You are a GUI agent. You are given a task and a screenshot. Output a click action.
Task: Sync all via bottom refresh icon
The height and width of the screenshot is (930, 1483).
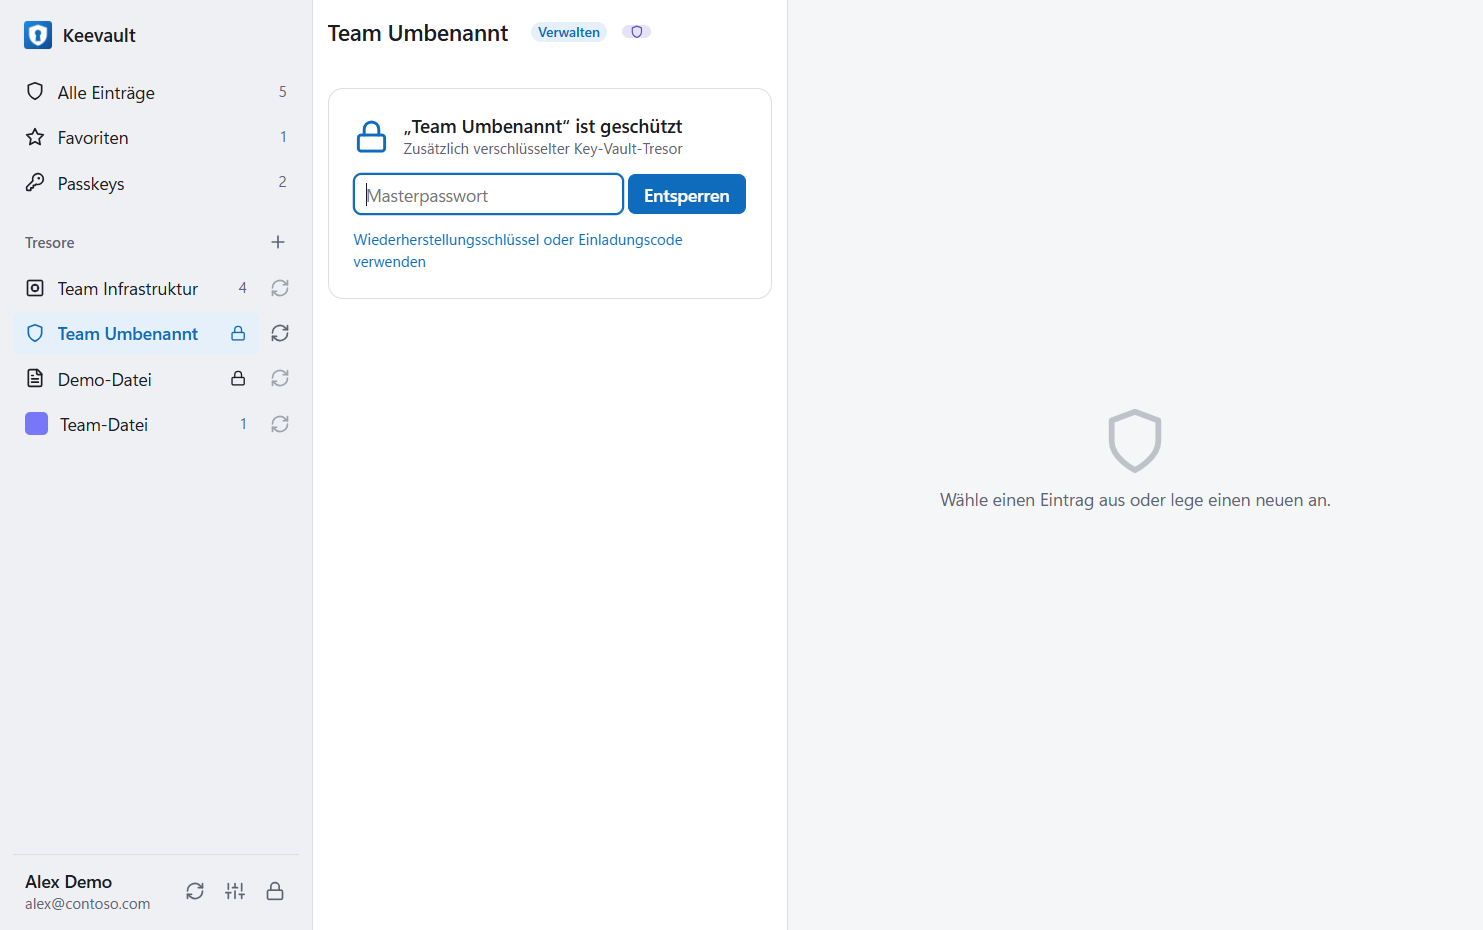pyautogui.click(x=195, y=891)
